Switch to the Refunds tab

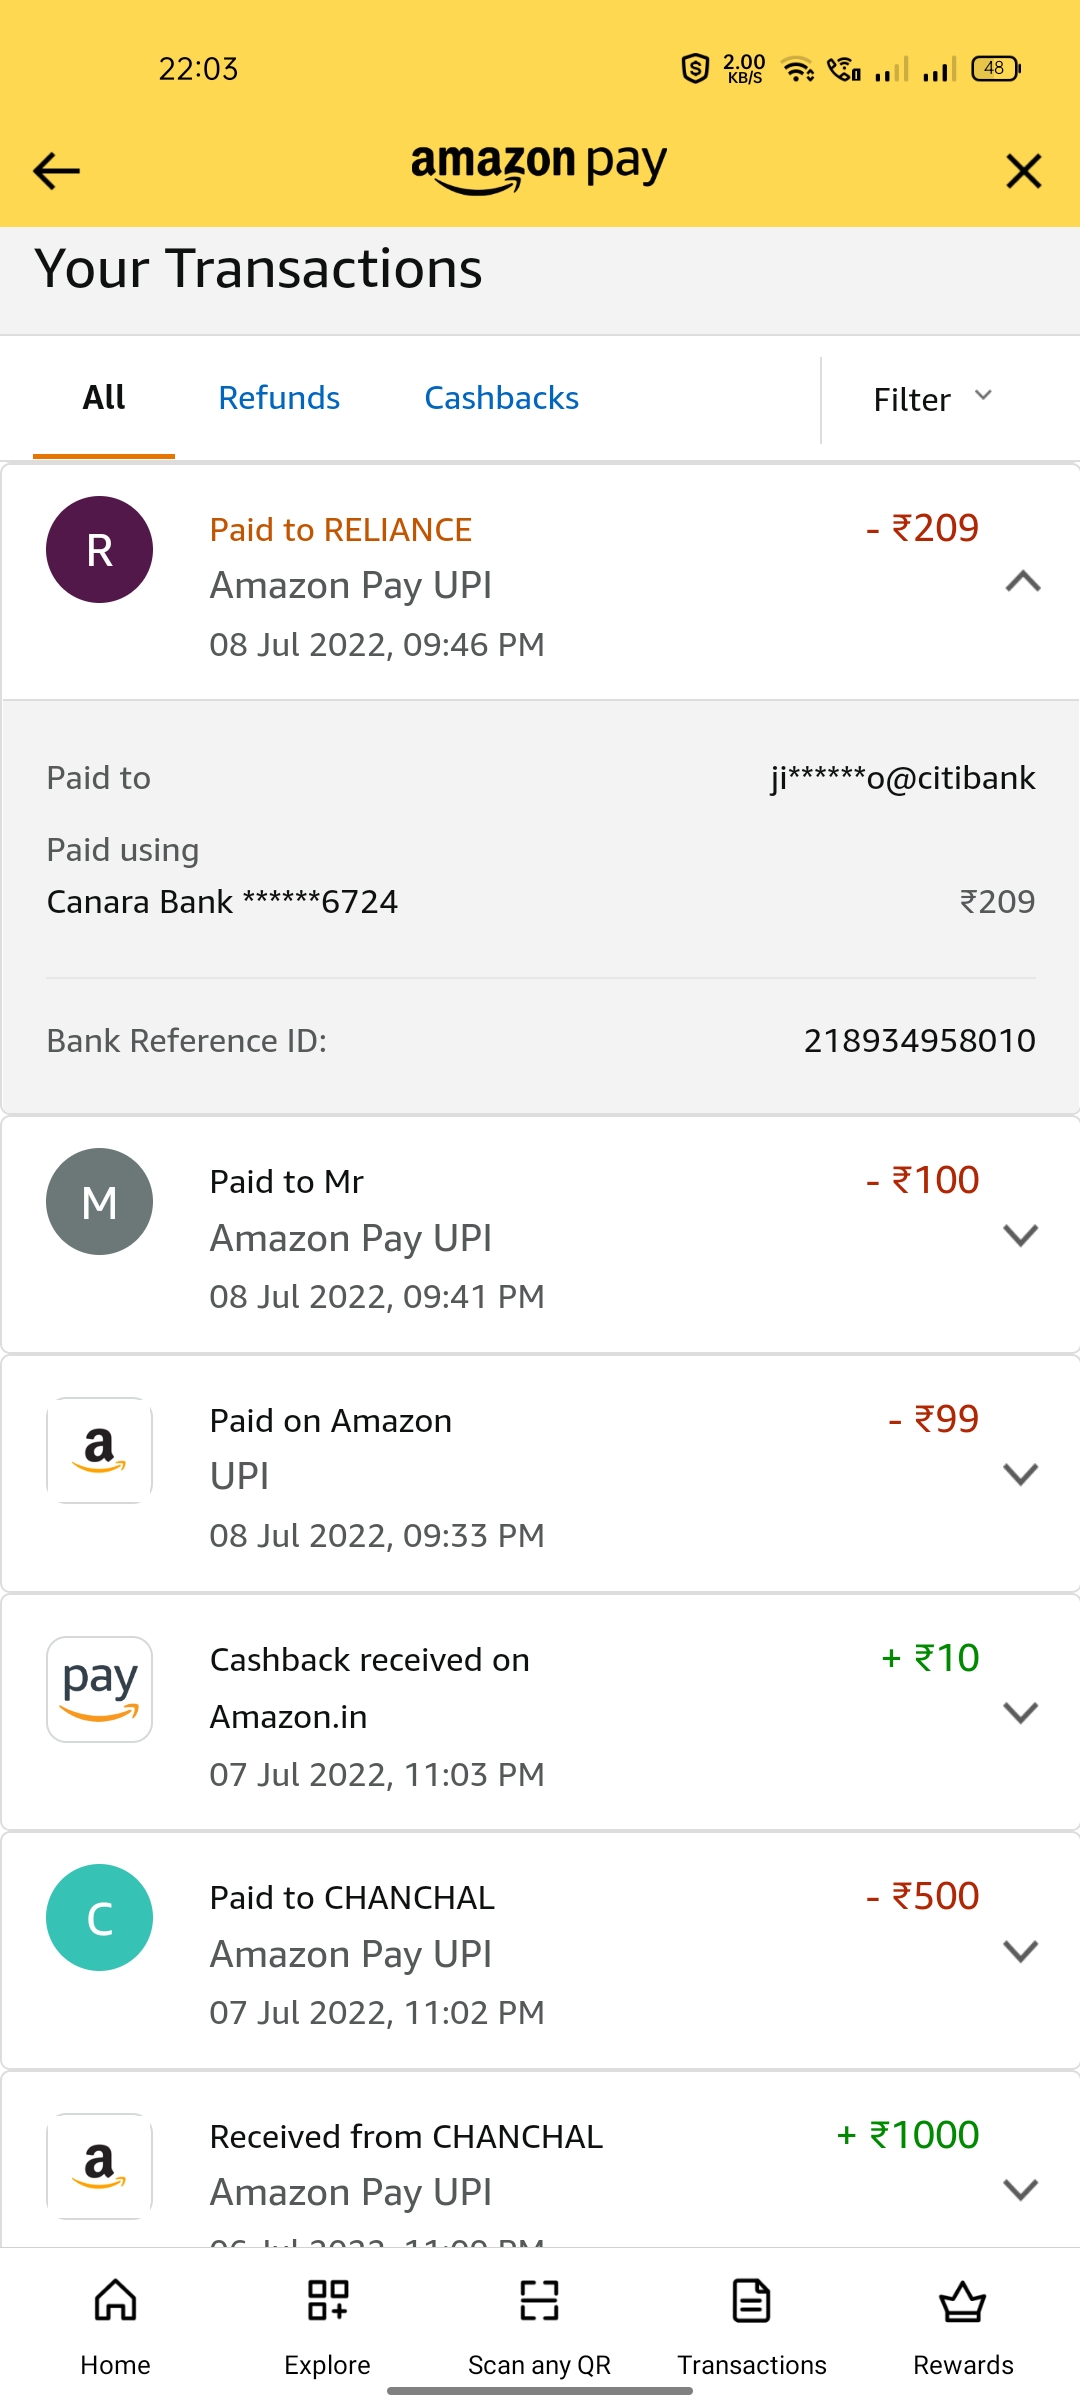click(279, 398)
